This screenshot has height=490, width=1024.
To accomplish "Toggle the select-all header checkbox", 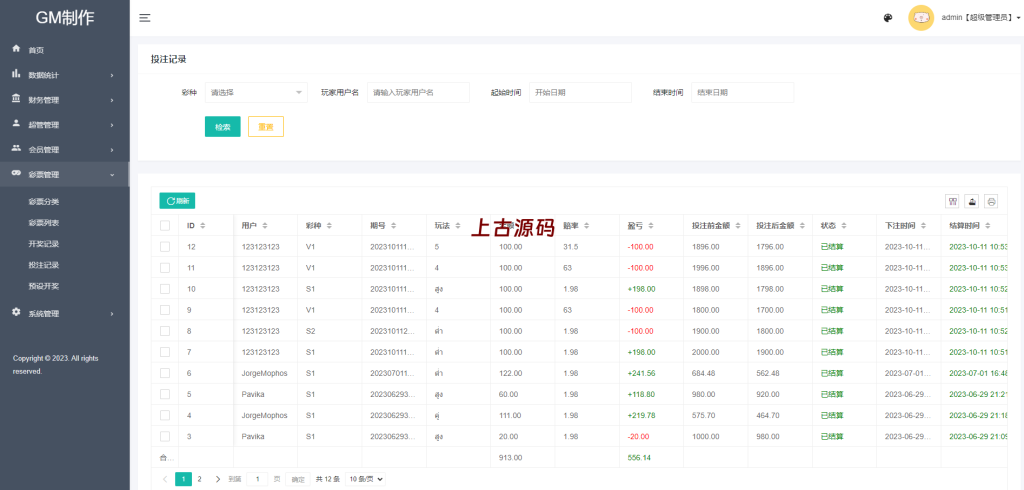I will [165, 225].
